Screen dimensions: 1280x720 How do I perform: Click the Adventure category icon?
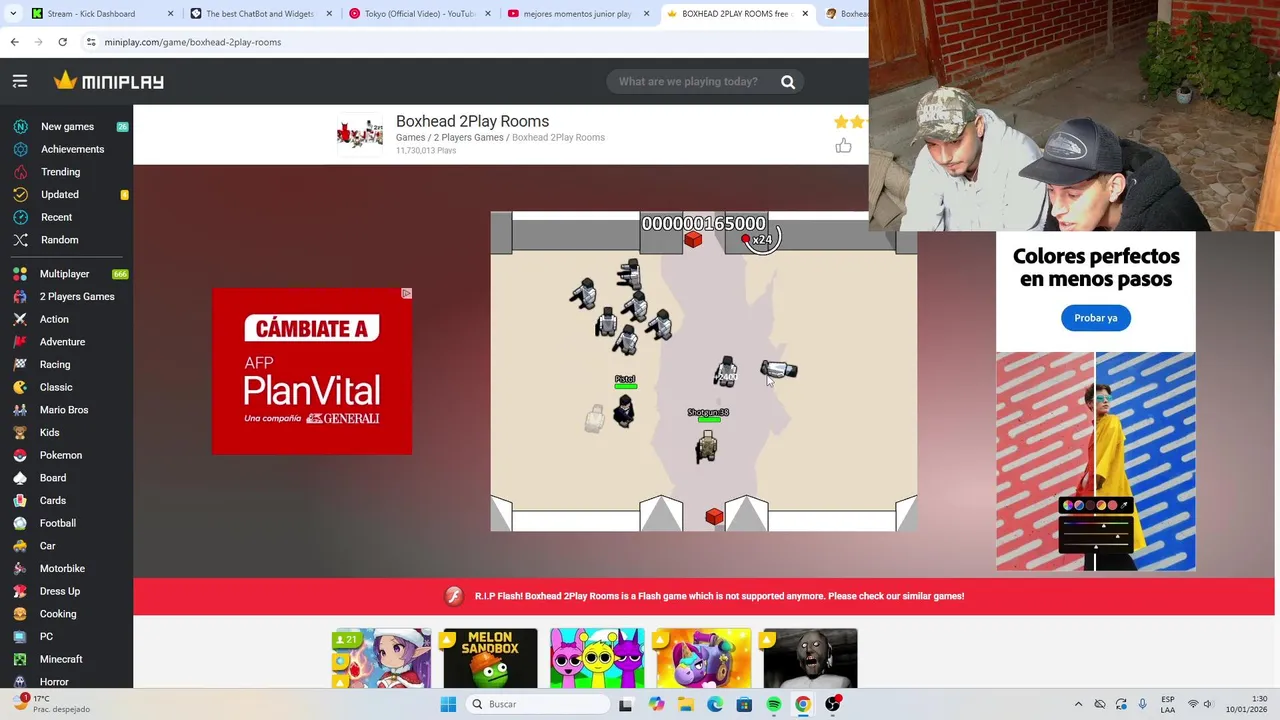coord(20,342)
